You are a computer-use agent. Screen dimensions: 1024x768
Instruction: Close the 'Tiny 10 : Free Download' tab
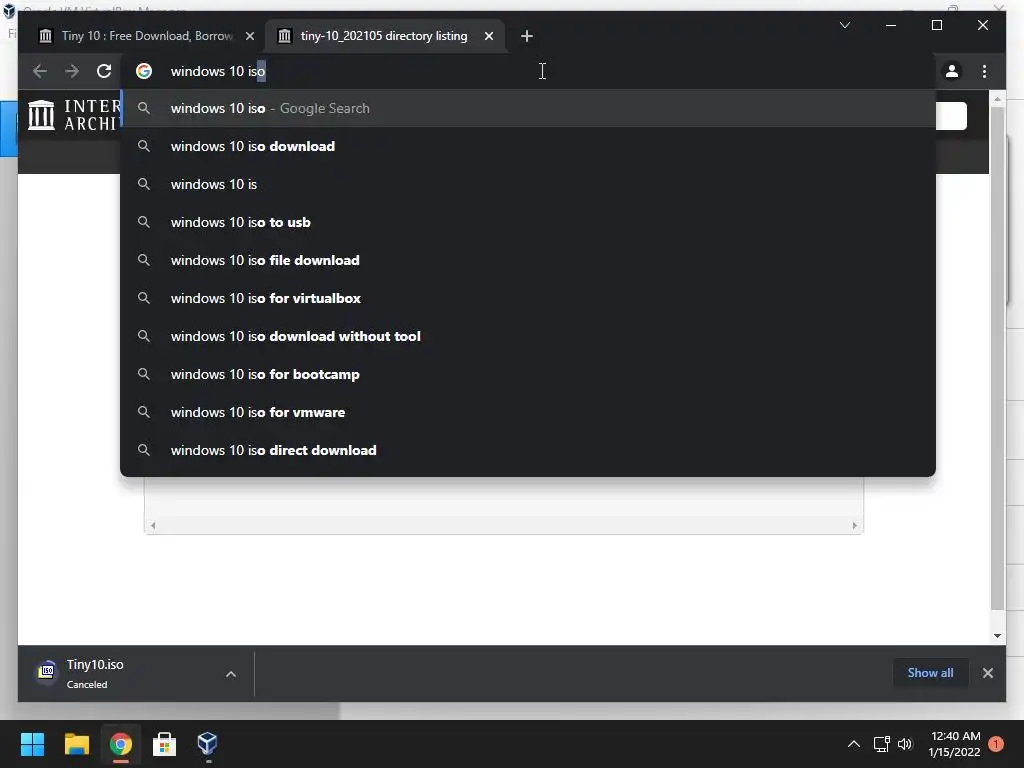[x=249, y=36]
